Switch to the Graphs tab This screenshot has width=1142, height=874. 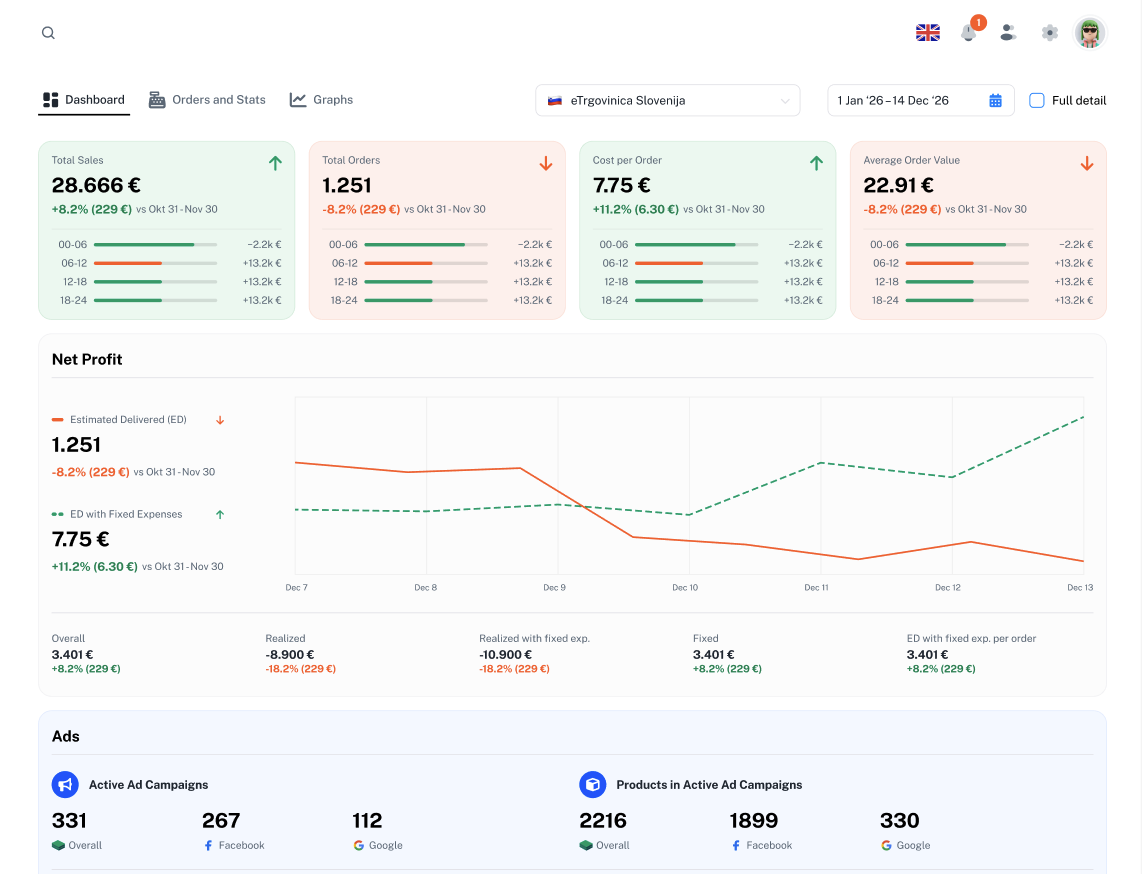[x=321, y=100]
